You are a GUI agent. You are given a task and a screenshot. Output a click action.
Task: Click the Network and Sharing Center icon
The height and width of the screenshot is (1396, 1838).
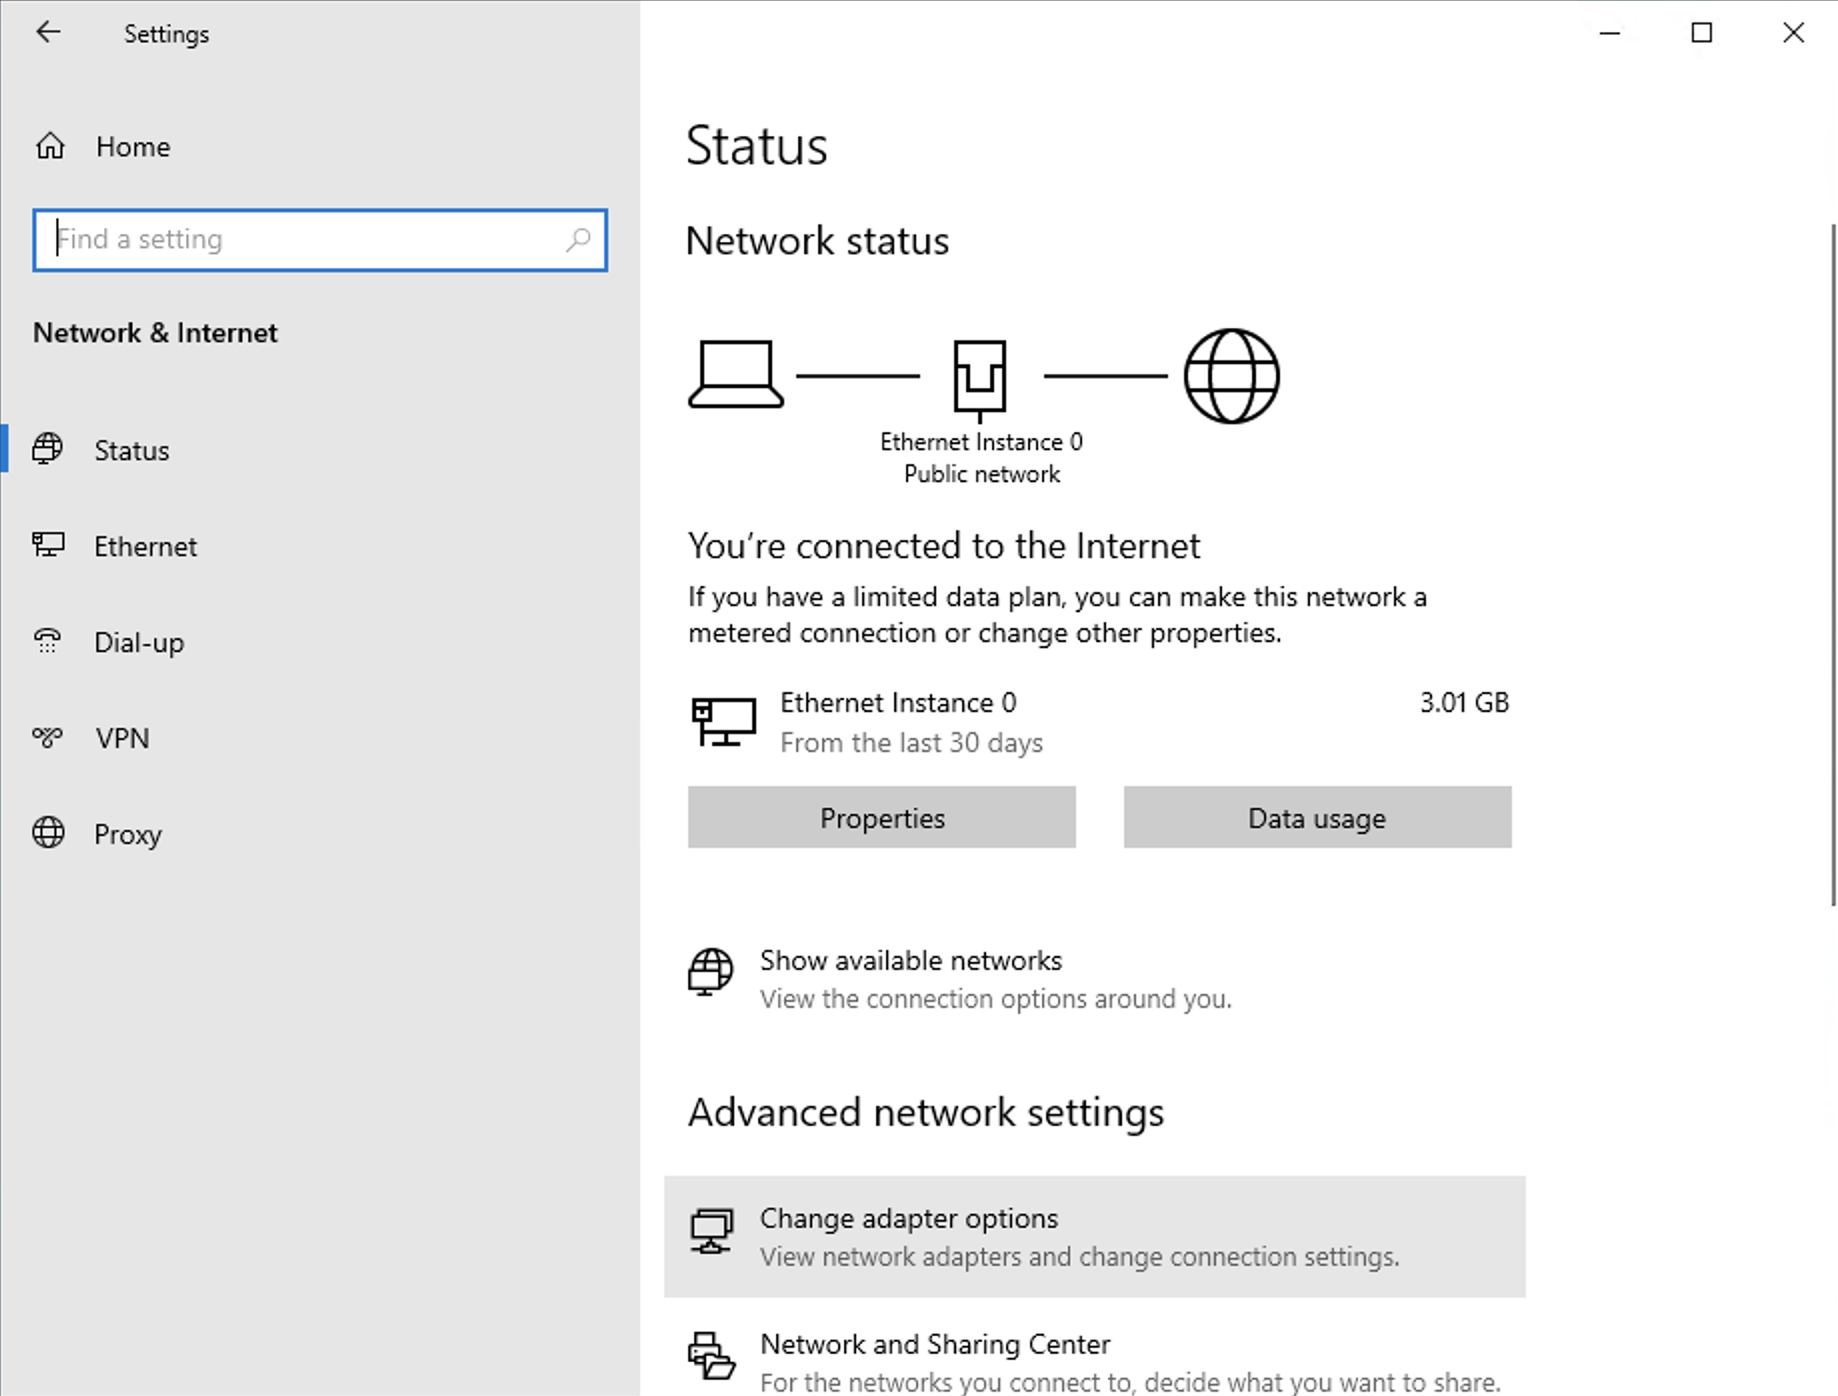[x=711, y=1356]
